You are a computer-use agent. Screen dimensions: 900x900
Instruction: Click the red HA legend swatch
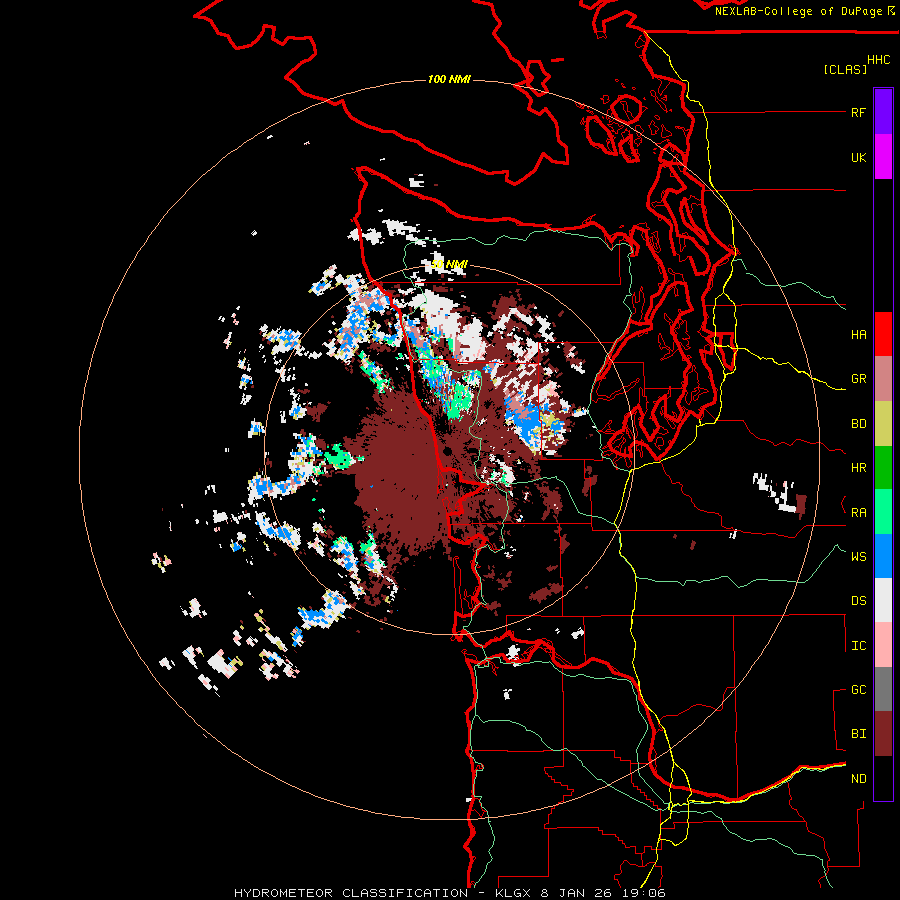[x=883, y=334]
